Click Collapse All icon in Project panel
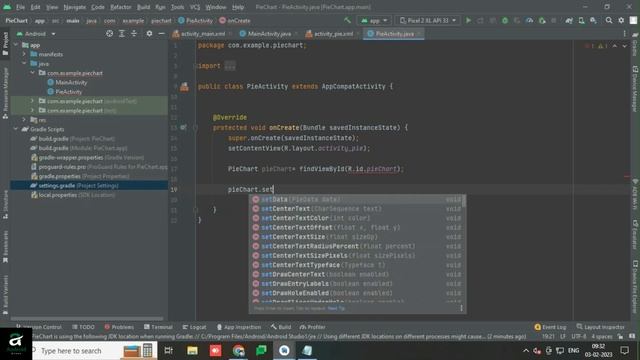 (x=134, y=34)
